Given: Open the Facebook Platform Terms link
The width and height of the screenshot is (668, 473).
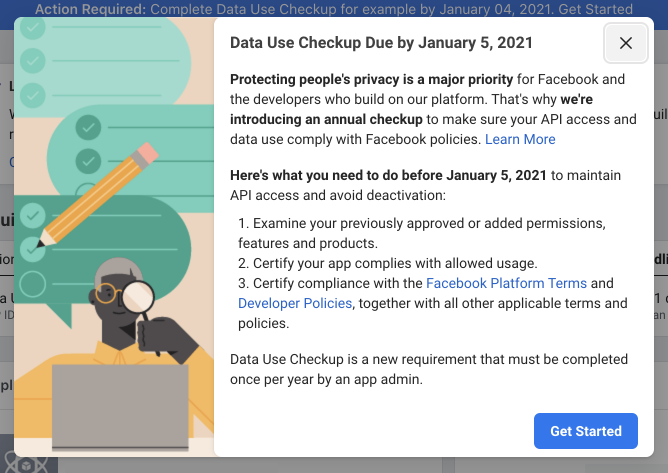Looking at the screenshot, I should (x=506, y=283).
